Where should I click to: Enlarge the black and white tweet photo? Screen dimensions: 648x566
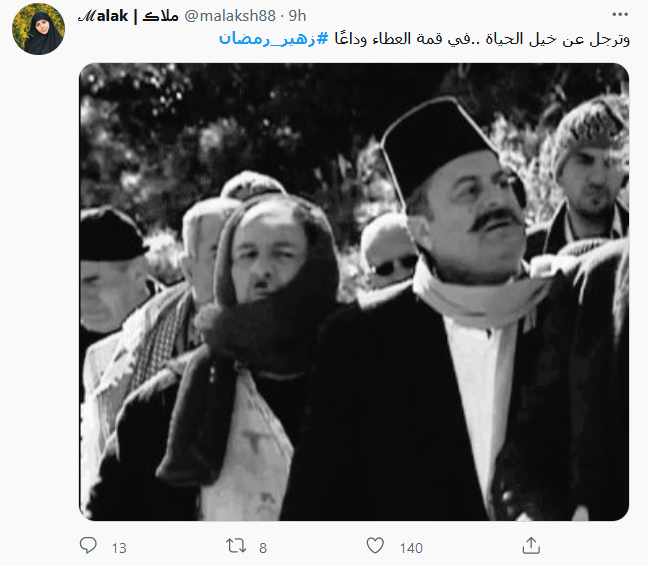click(x=354, y=292)
